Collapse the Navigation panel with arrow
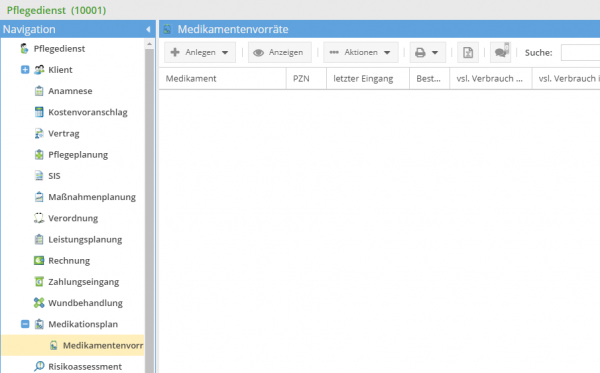 coord(148,29)
